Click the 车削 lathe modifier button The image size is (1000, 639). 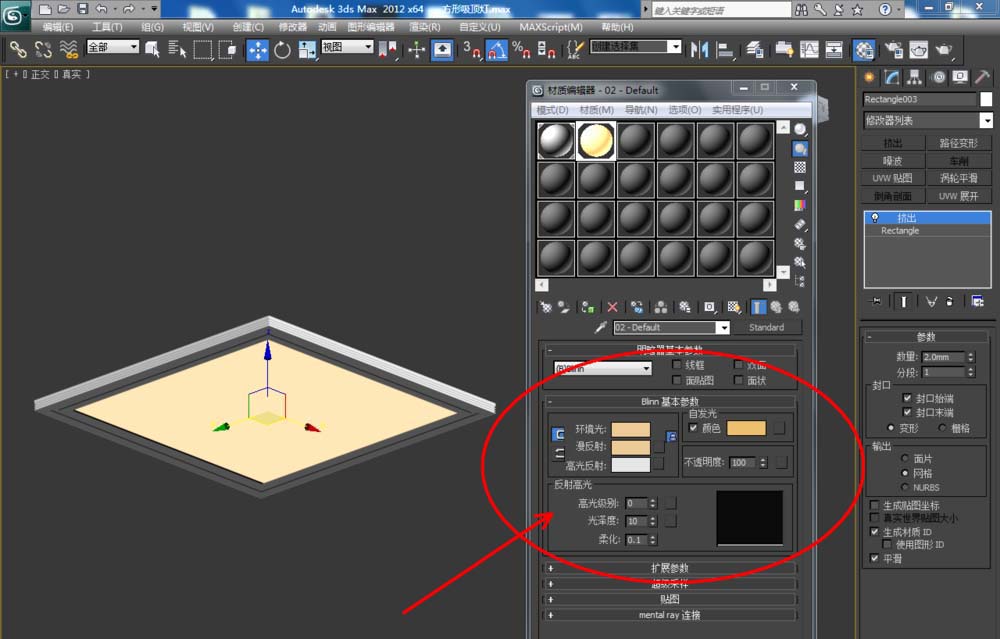pyautogui.click(x=959, y=161)
